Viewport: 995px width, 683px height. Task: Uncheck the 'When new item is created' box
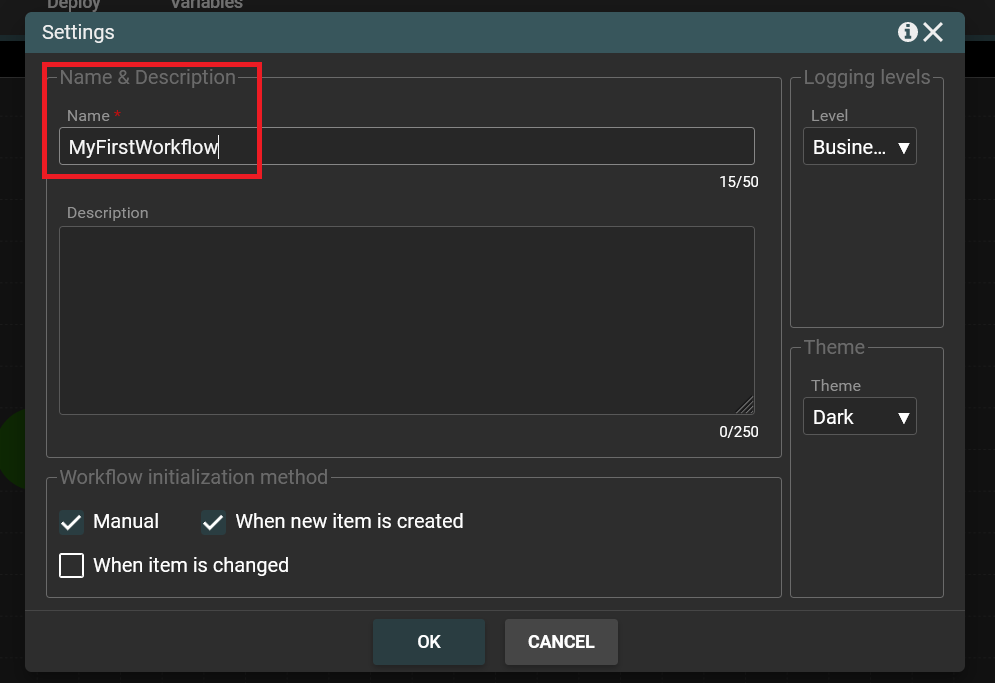(213, 522)
